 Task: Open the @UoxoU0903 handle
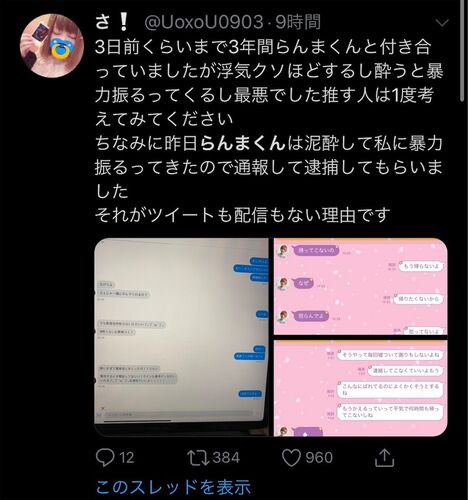203,22
